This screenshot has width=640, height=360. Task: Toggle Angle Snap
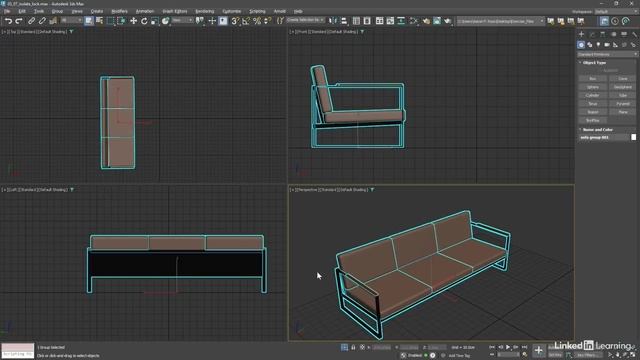pyautogui.click(x=246, y=21)
